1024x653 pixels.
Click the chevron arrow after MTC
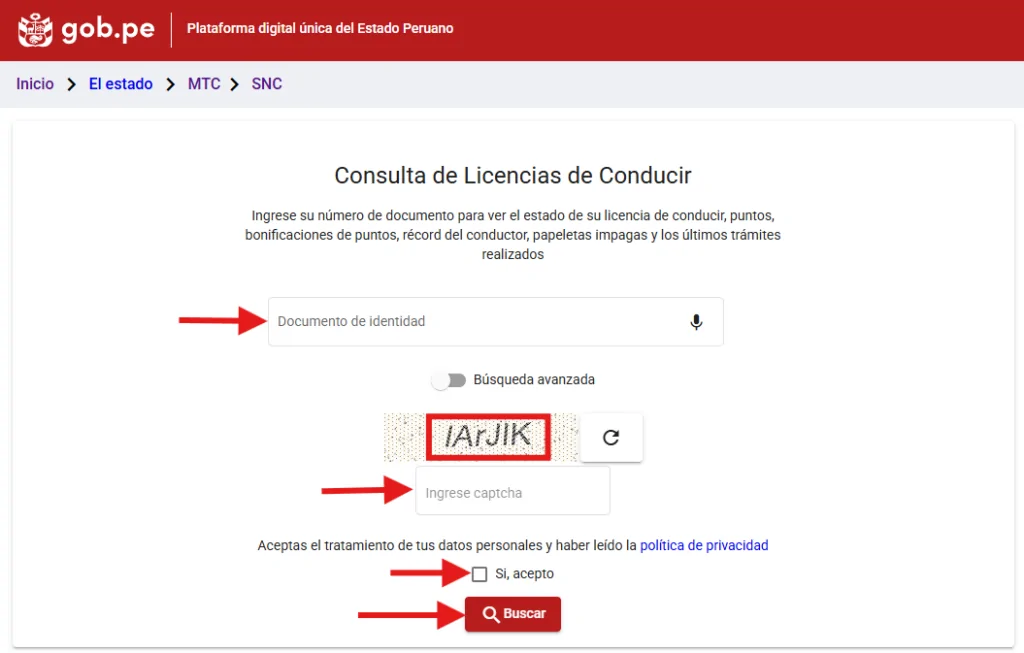pos(235,84)
